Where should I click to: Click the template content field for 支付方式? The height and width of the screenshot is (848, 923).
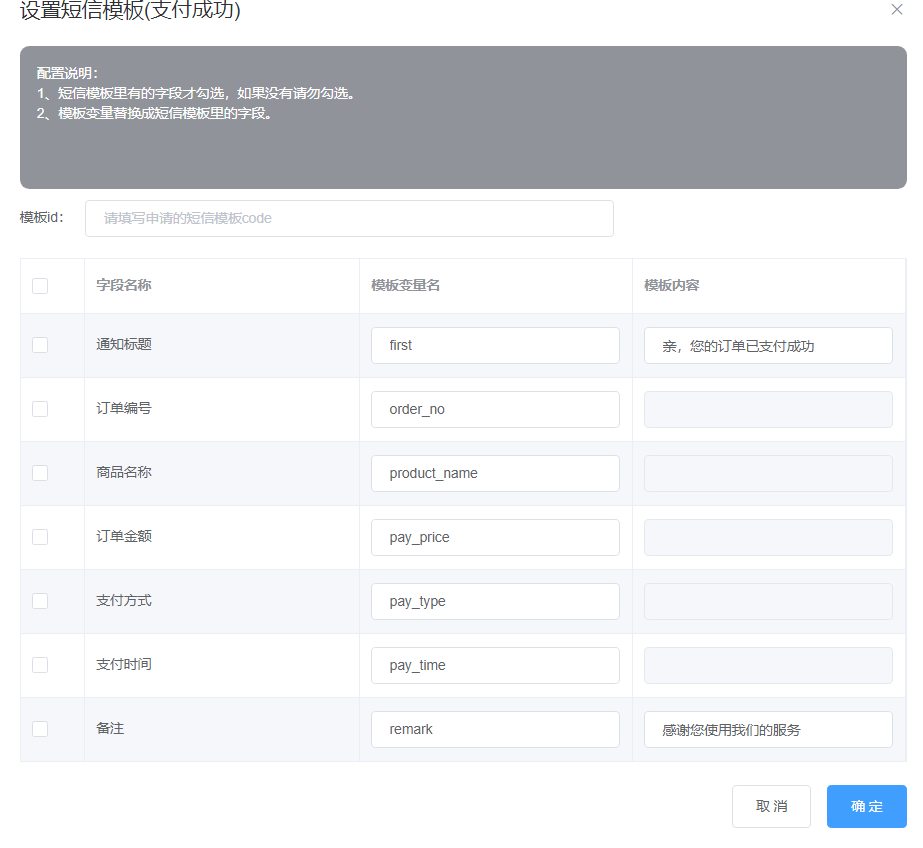(x=768, y=601)
